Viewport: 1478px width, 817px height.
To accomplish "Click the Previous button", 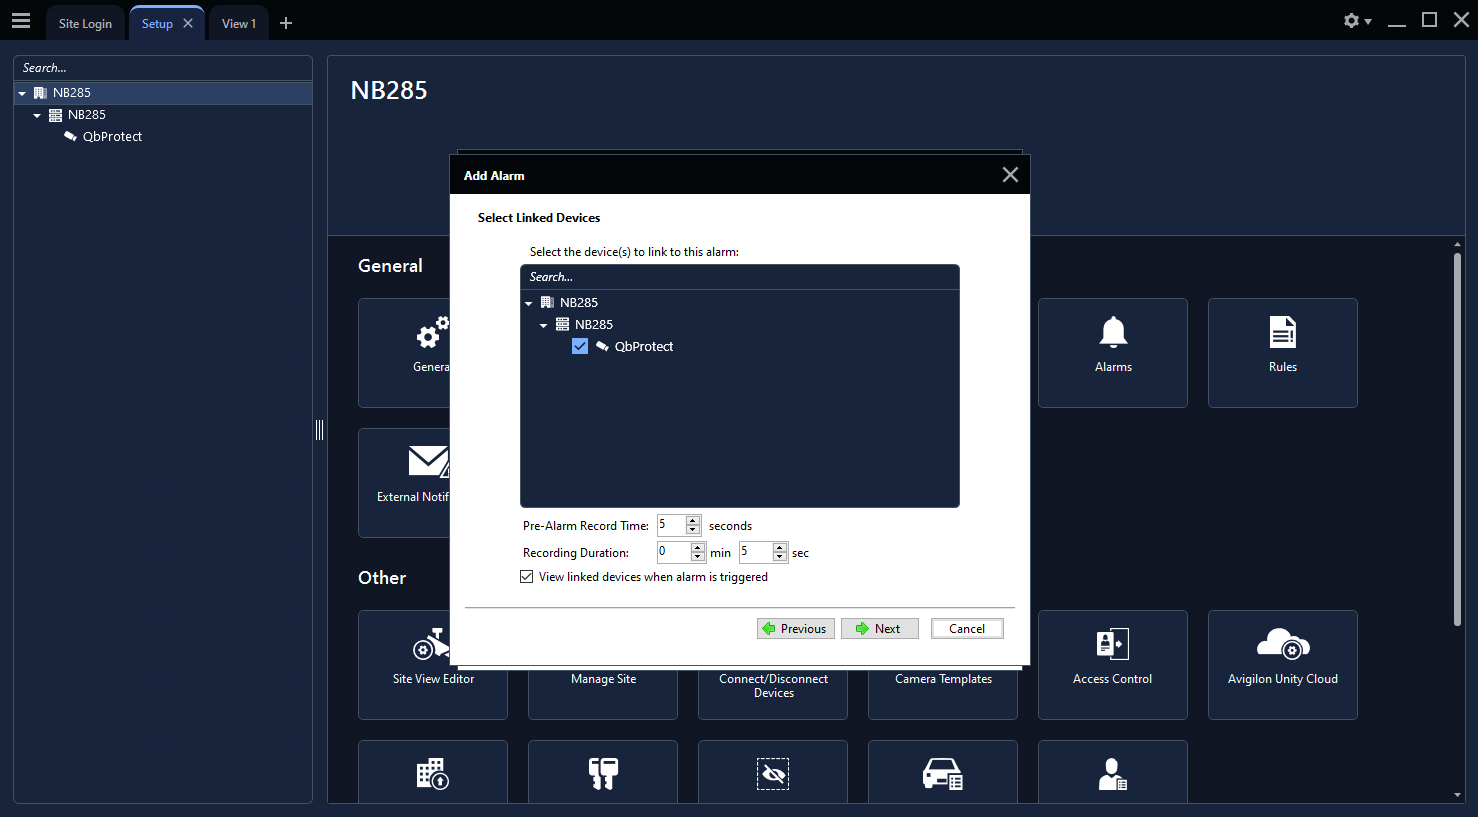I will [795, 629].
